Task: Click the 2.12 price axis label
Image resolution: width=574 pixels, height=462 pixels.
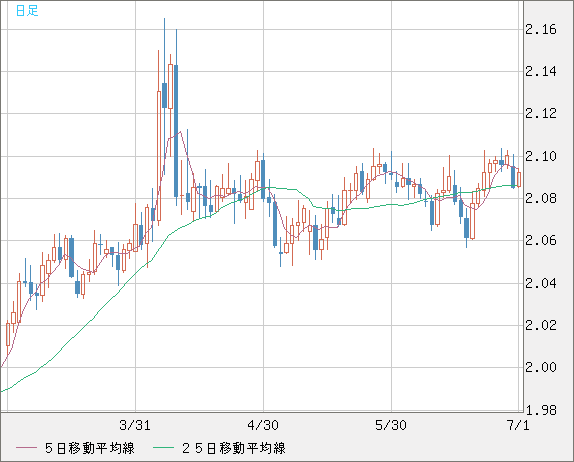Action: (541, 113)
